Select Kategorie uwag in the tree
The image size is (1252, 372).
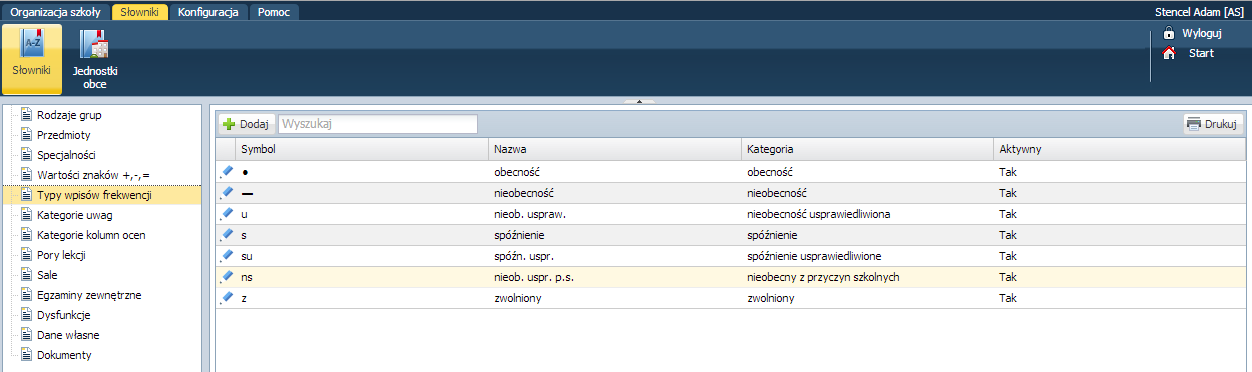click(x=75, y=215)
